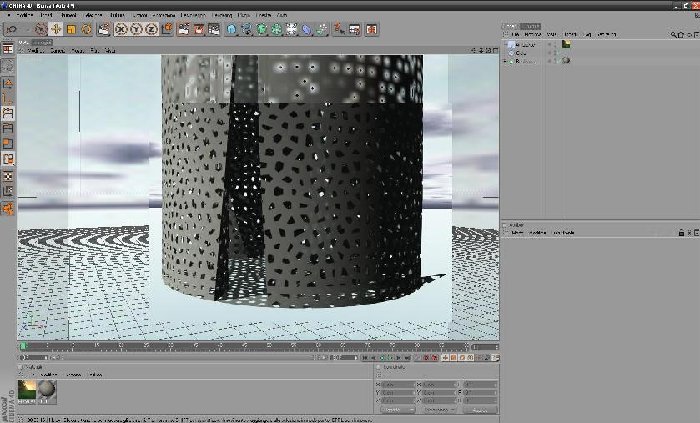The image size is (700, 423).
Task: Click the go-to-start playback button
Action: point(366,358)
